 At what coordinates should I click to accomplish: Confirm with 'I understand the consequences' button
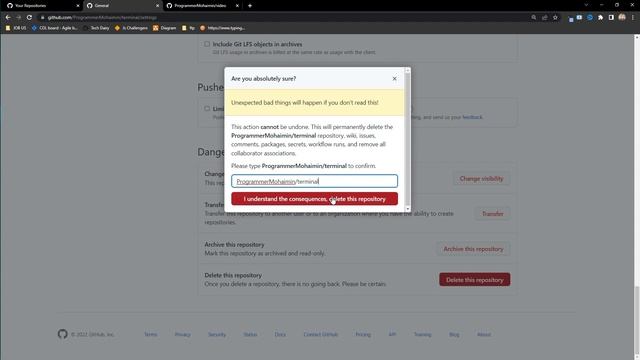pos(314,199)
